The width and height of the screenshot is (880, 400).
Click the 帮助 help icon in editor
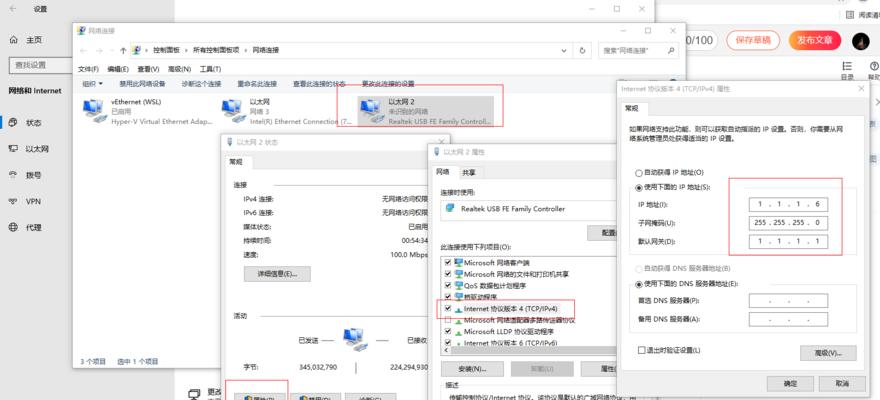click(x=874, y=66)
